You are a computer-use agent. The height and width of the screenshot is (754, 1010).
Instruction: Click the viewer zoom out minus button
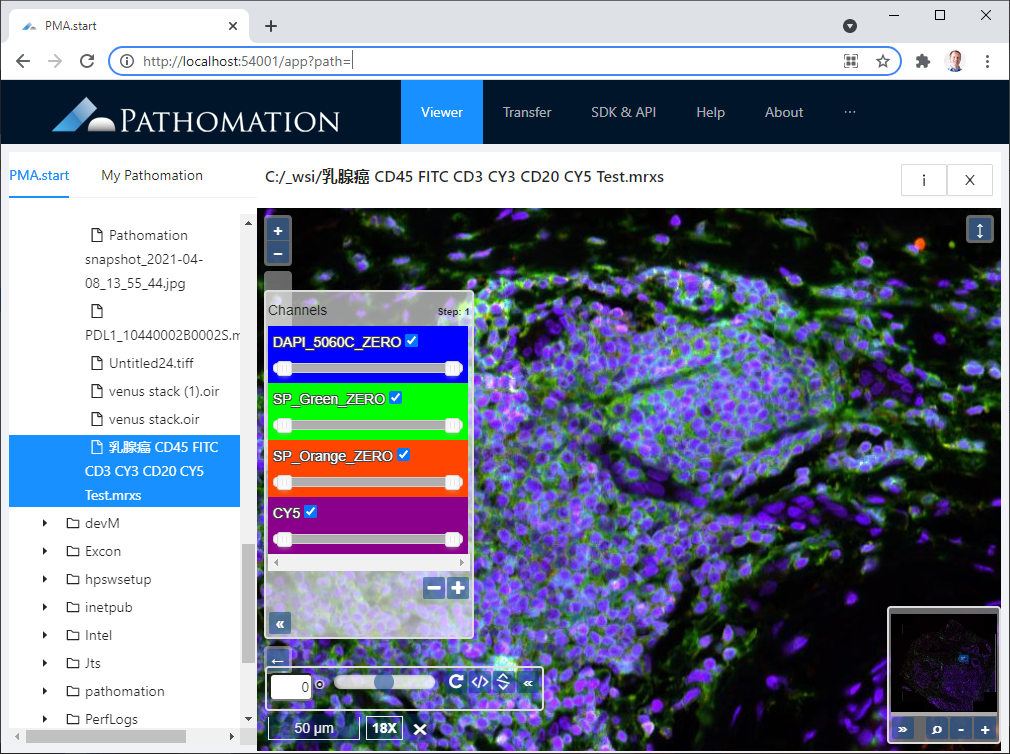point(278,254)
